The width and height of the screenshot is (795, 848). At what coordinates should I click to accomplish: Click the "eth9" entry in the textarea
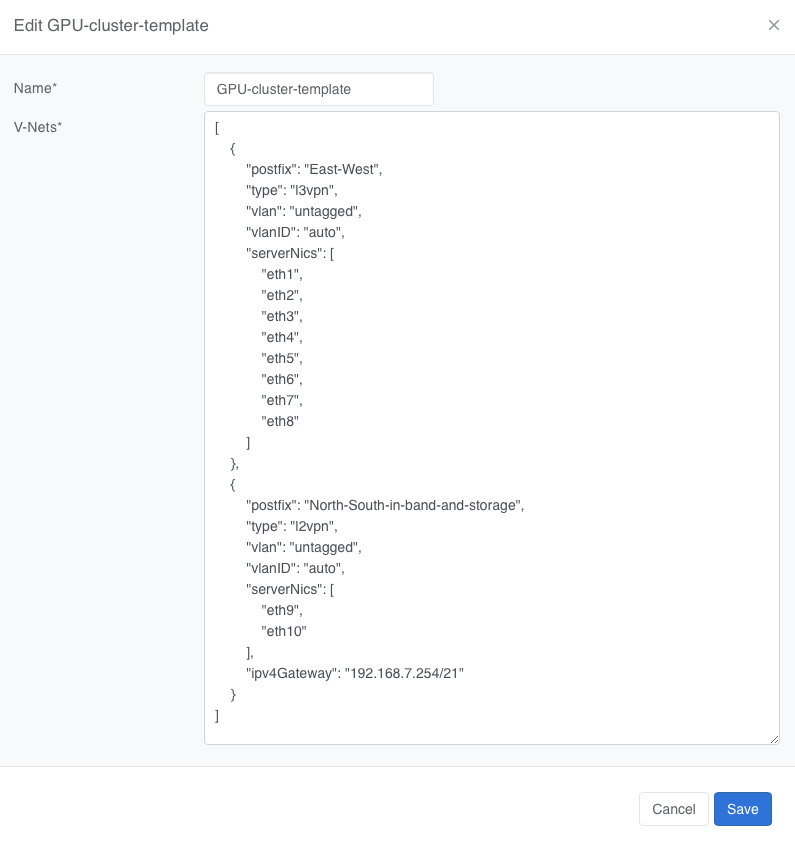[x=281, y=610]
